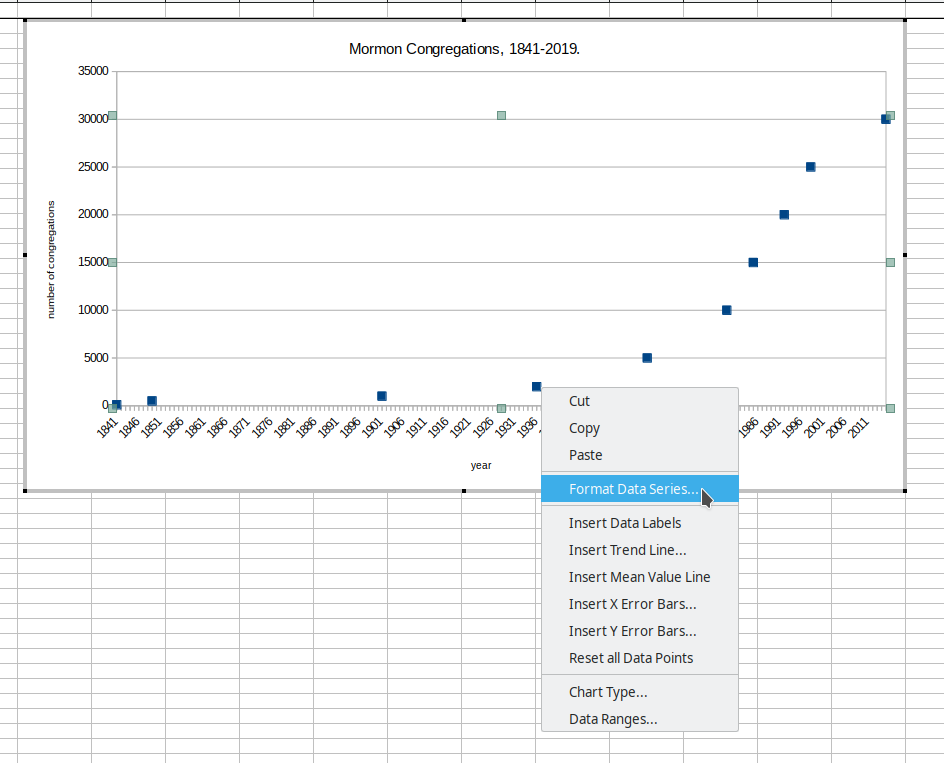Click the bottom-right chart frame handle
This screenshot has height=763, width=944.
tap(905, 491)
